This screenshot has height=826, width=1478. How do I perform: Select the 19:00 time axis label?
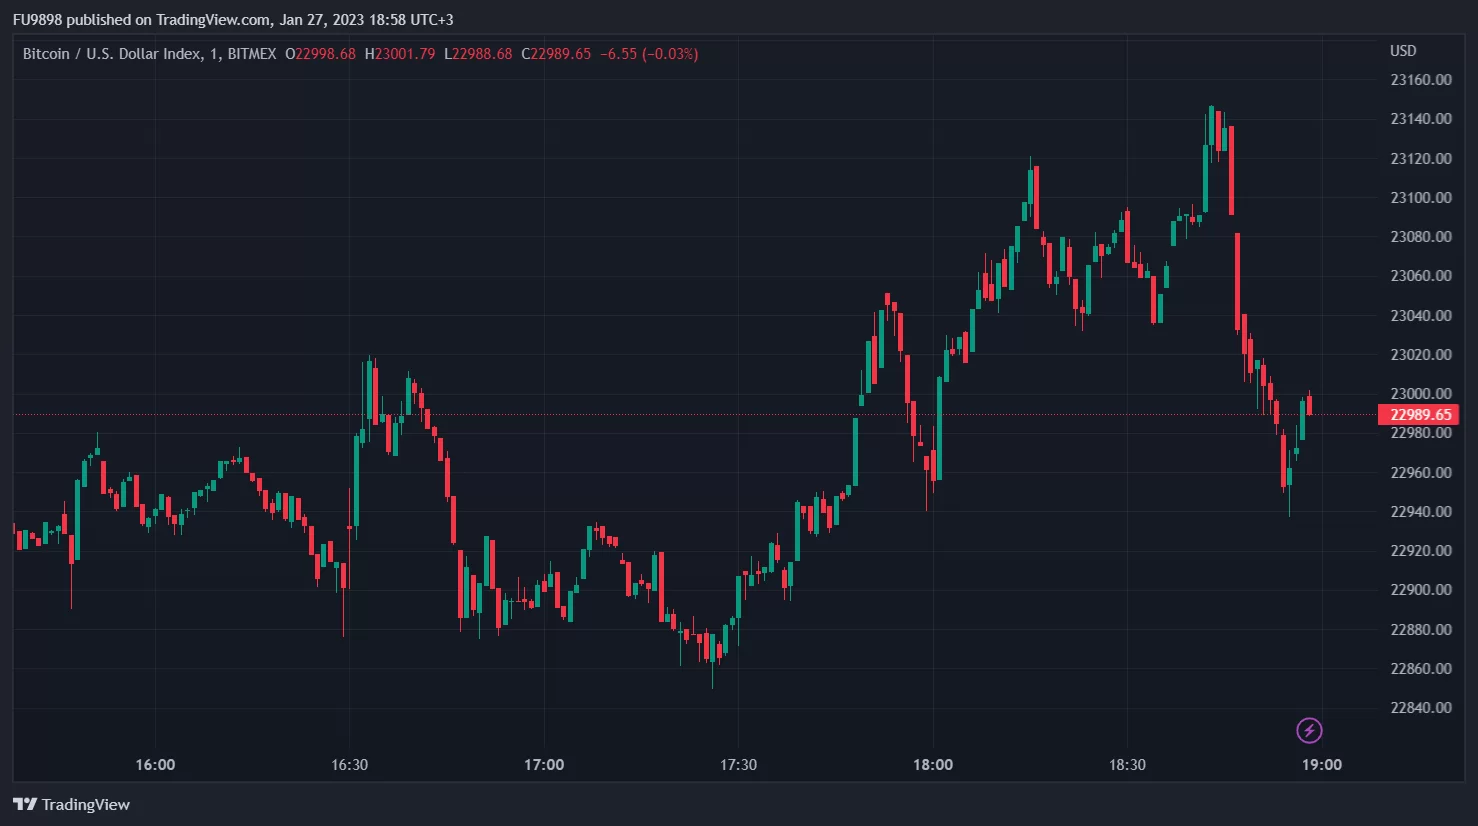(x=1322, y=765)
